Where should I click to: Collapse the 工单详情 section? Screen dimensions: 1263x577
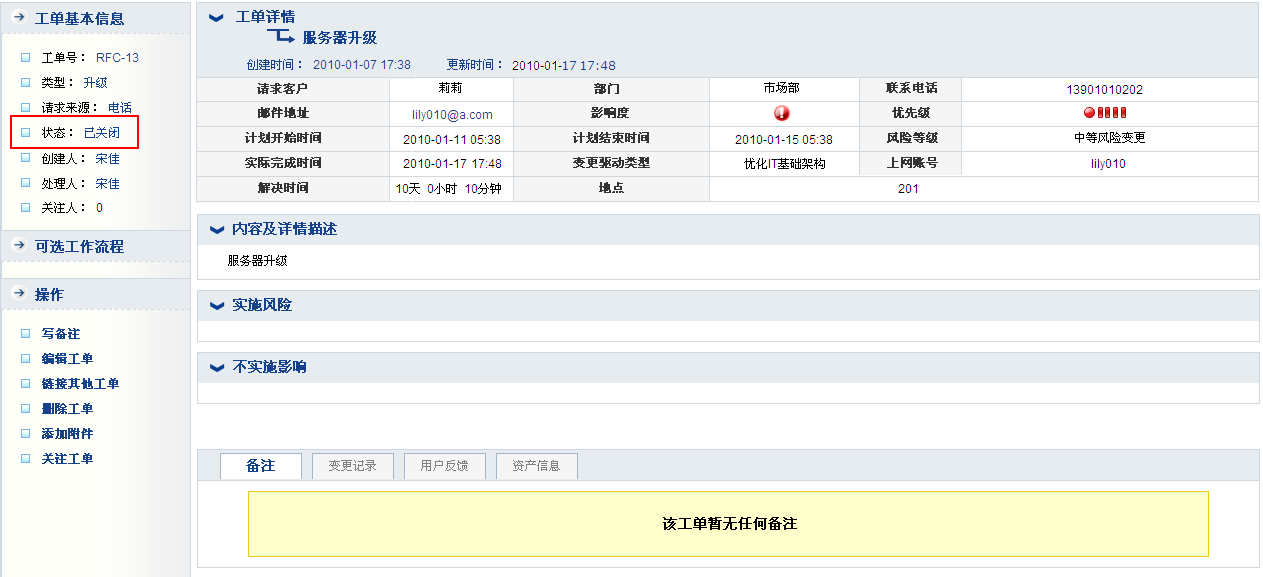tap(216, 18)
